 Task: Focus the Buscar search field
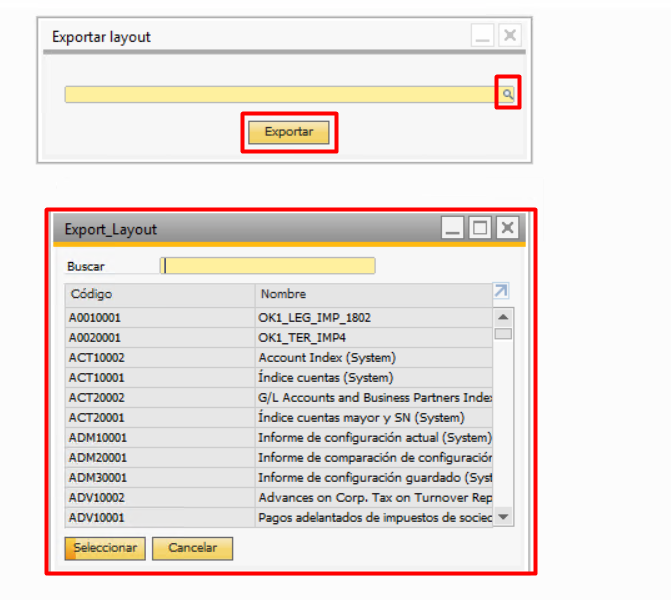point(268,266)
